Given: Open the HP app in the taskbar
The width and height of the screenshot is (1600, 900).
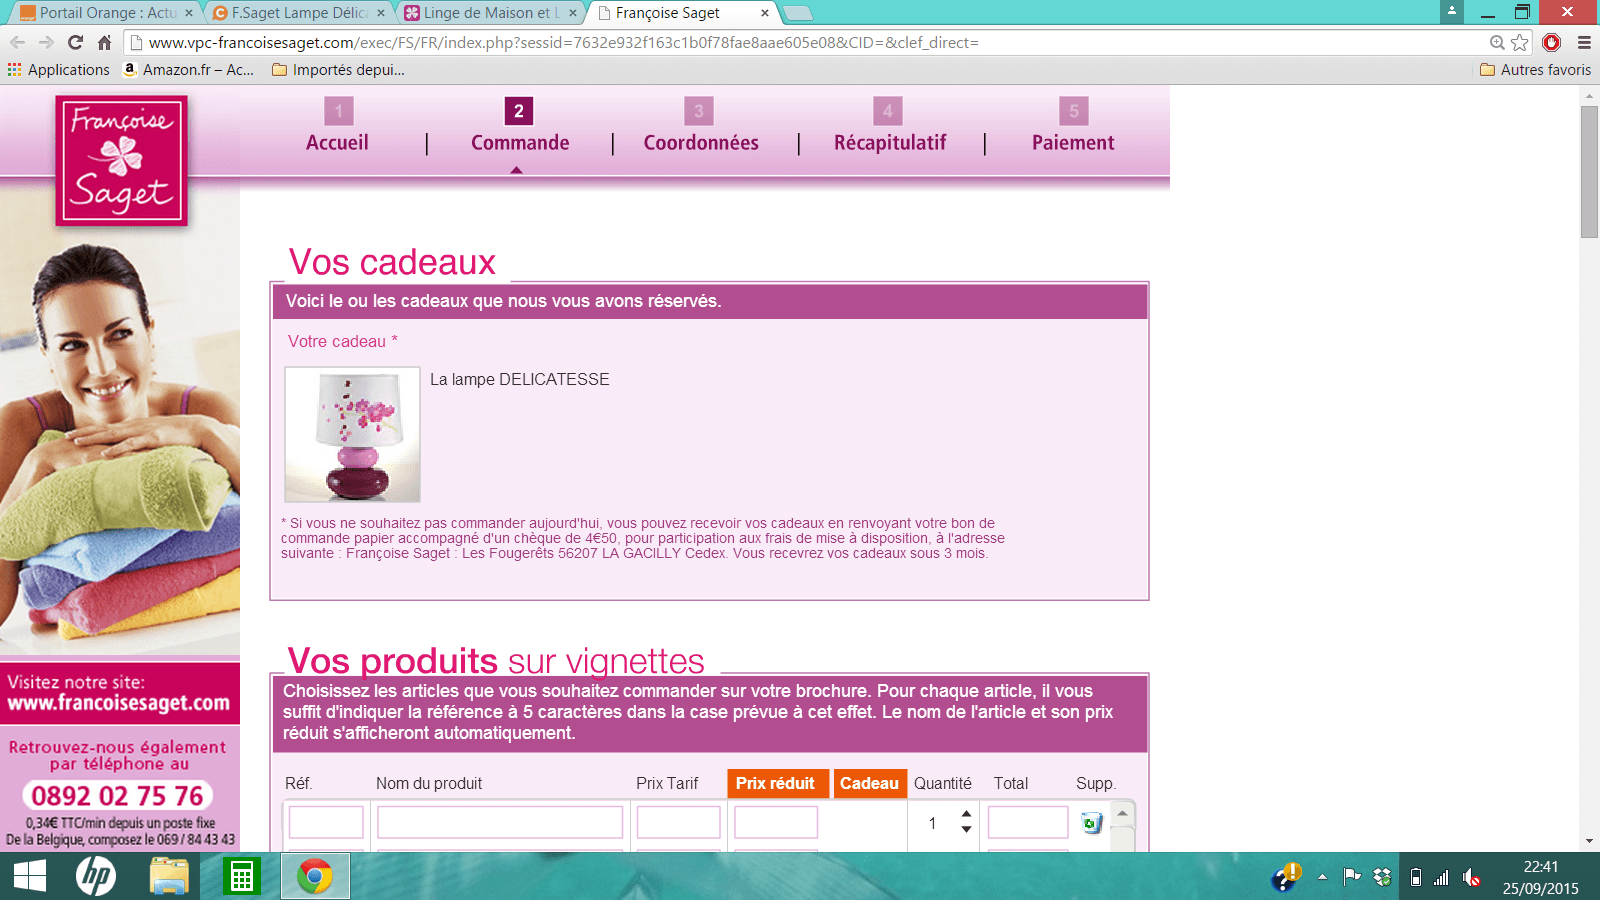Looking at the screenshot, I should pyautogui.click(x=96, y=877).
